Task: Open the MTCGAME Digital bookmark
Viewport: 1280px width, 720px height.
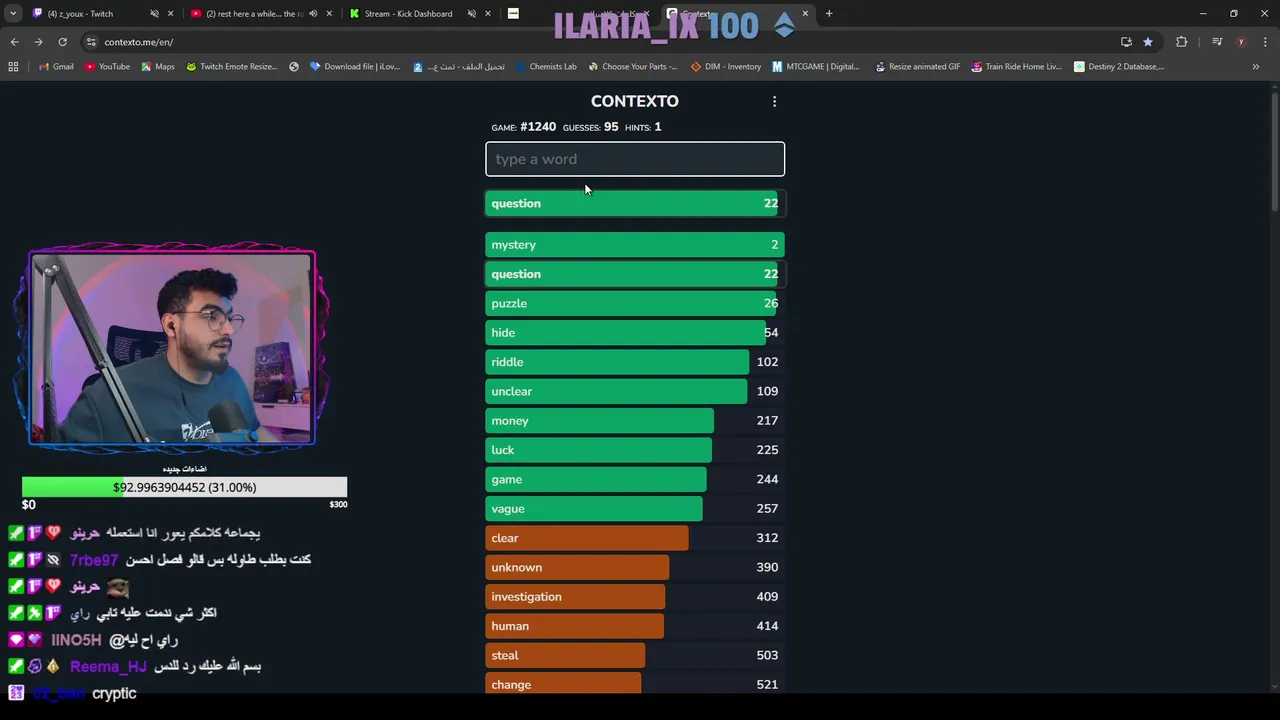Action: (816, 67)
